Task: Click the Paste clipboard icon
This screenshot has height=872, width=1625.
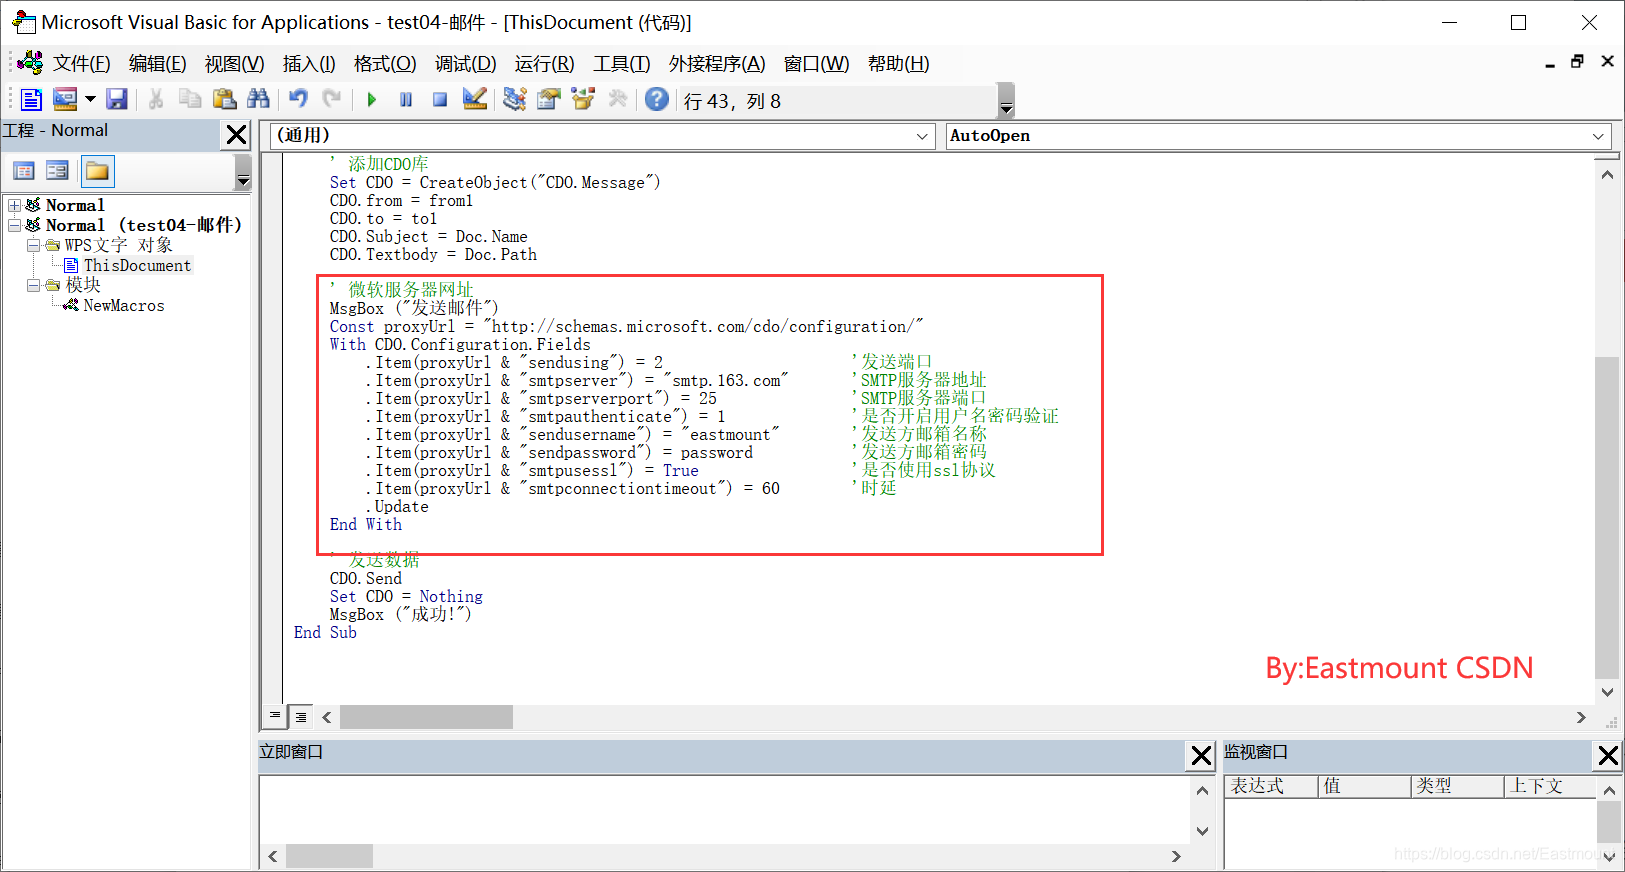Action: pos(224,99)
